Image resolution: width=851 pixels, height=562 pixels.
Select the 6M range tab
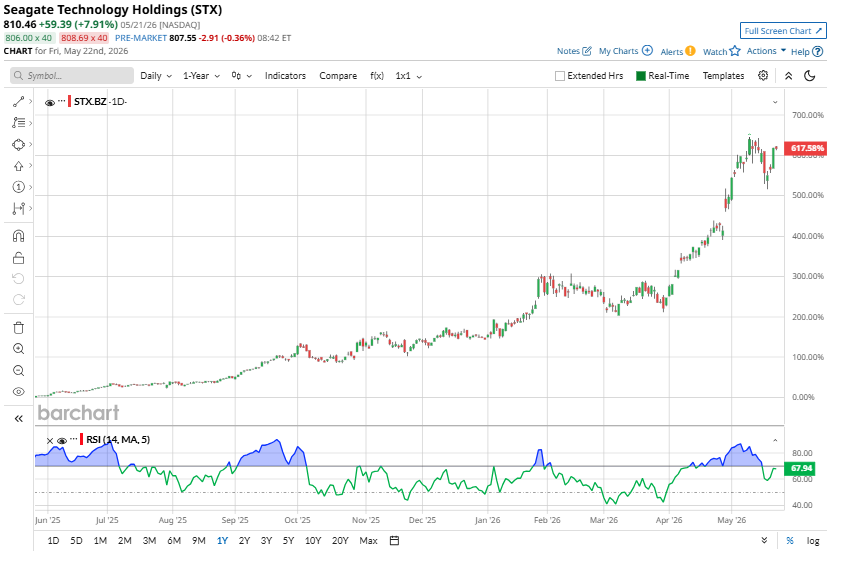coord(174,540)
